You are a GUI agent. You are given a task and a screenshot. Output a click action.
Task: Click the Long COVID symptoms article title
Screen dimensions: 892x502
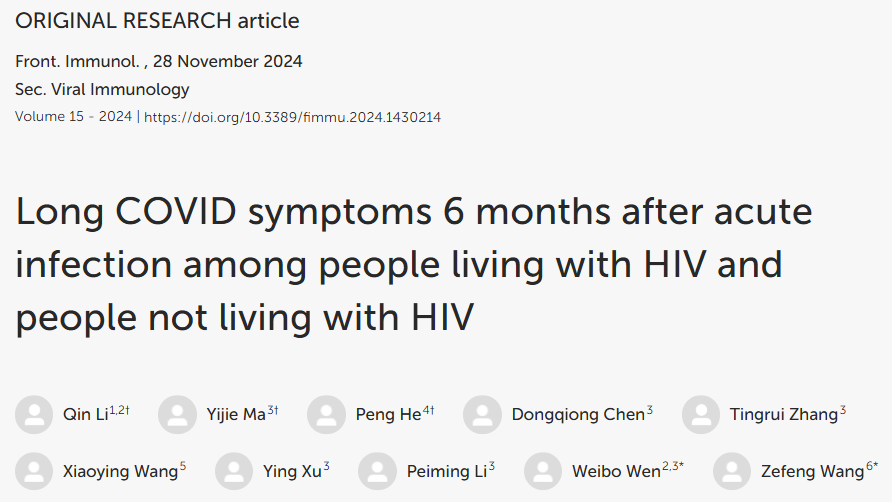click(x=414, y=264)
